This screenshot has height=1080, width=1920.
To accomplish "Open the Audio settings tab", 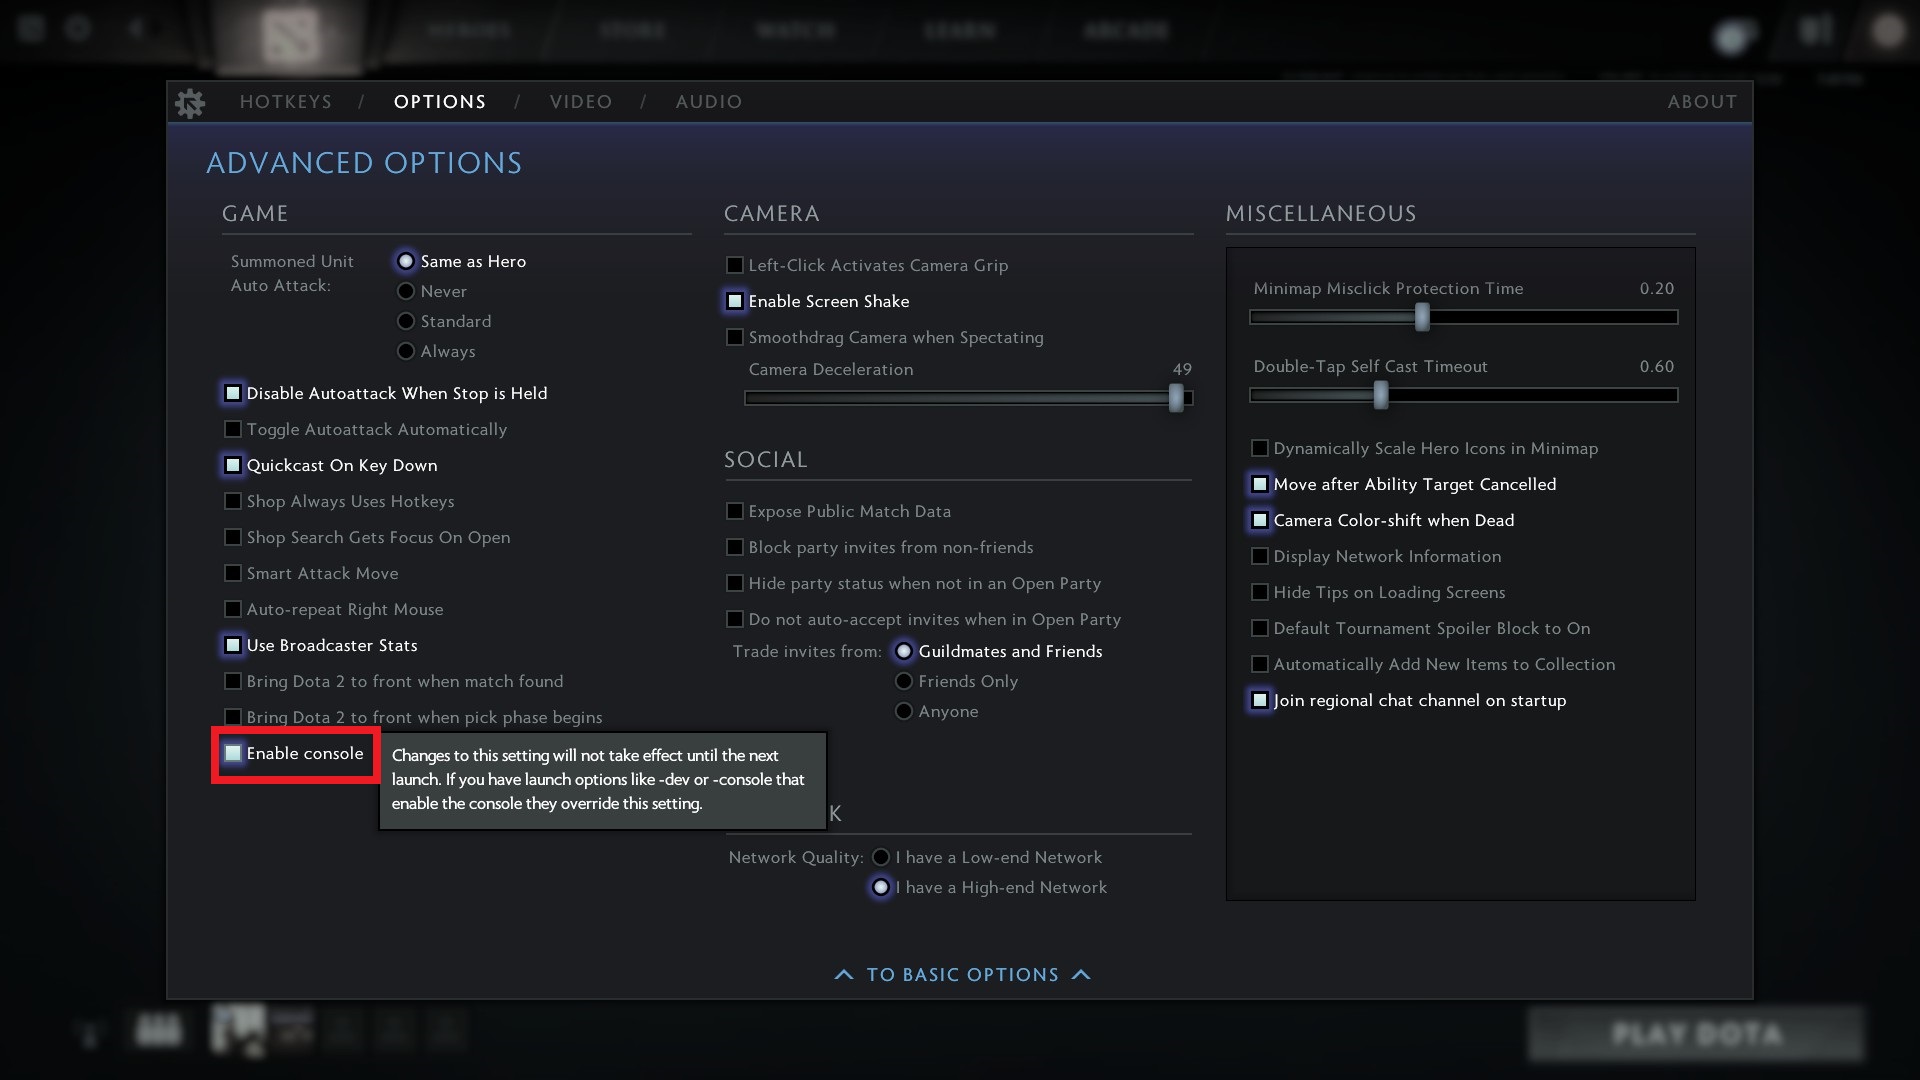I will tap(708, 102).
